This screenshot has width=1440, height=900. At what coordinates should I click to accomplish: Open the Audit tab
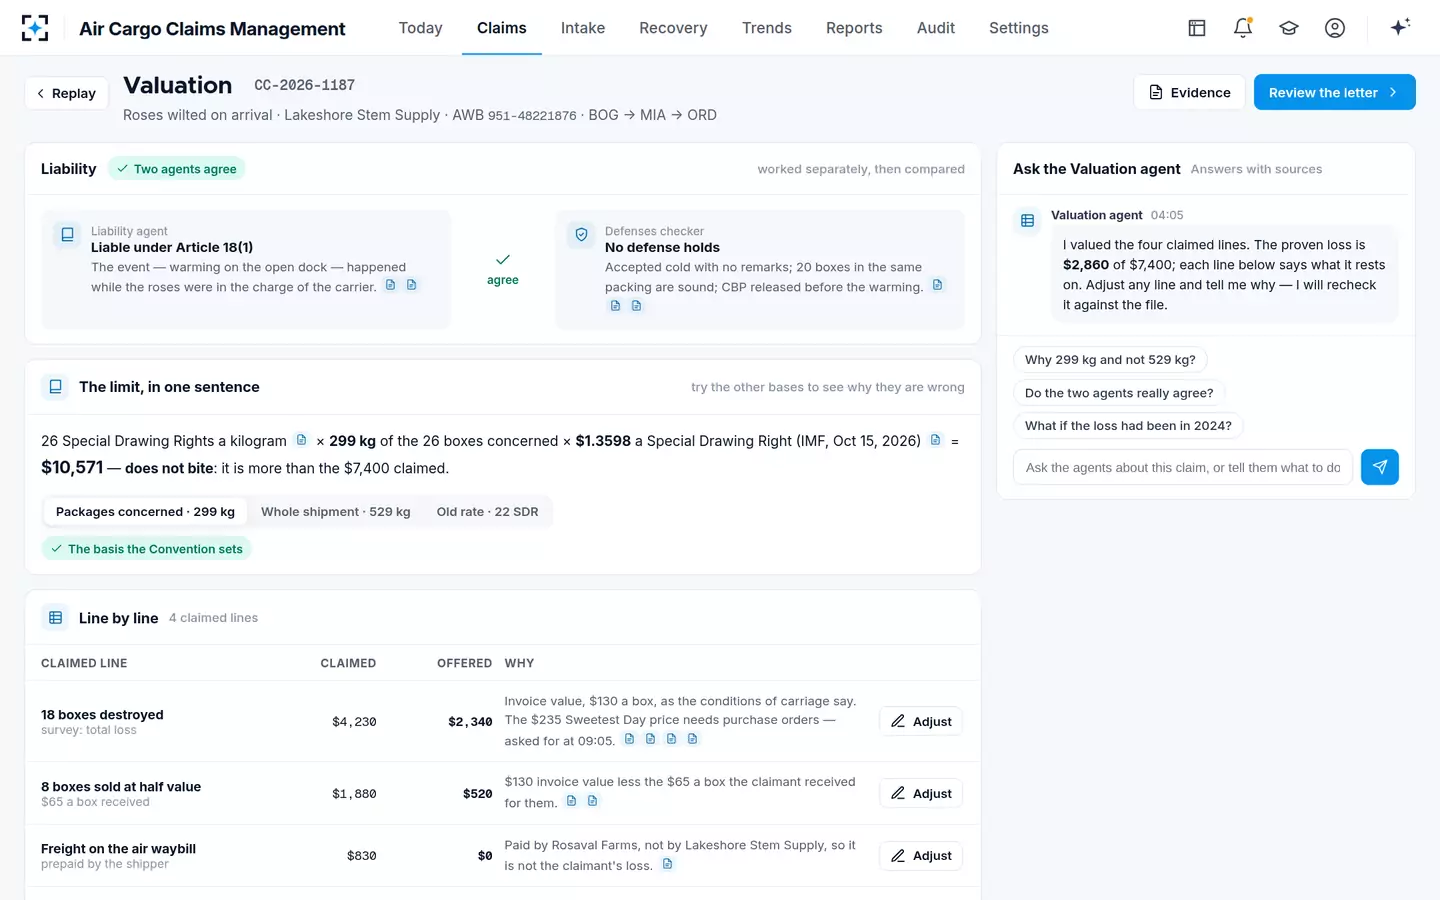936,28
